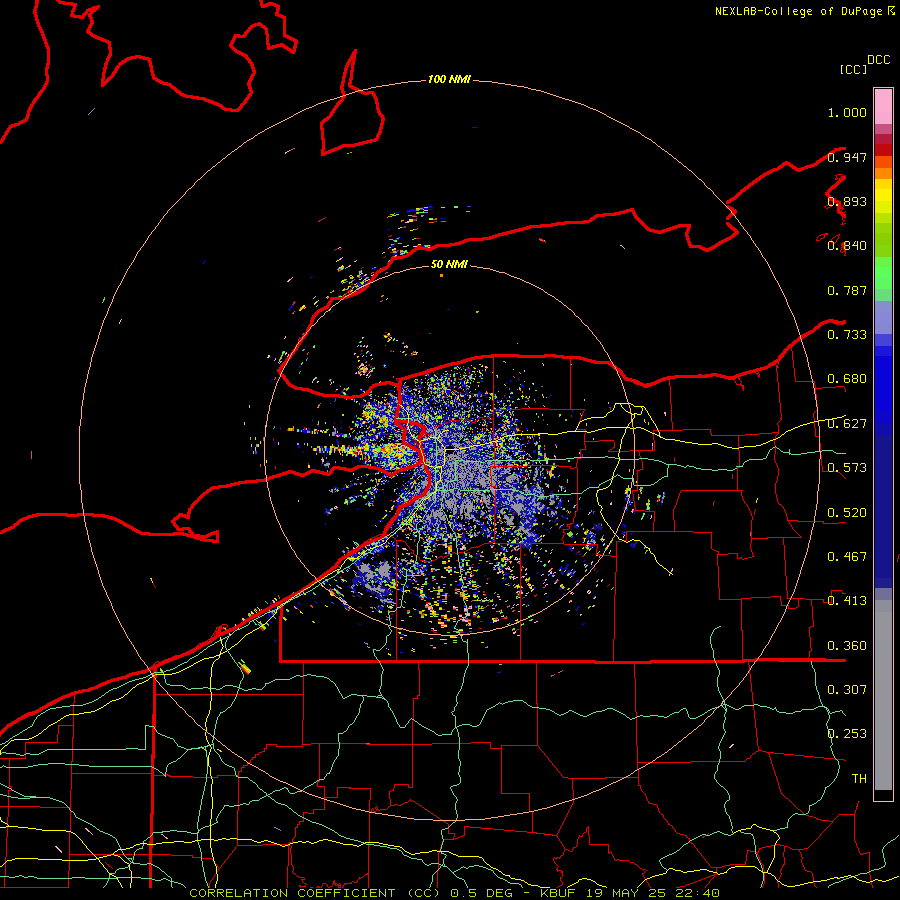
Task: Click the 0.893 legend value
Action: coord(847,201)
